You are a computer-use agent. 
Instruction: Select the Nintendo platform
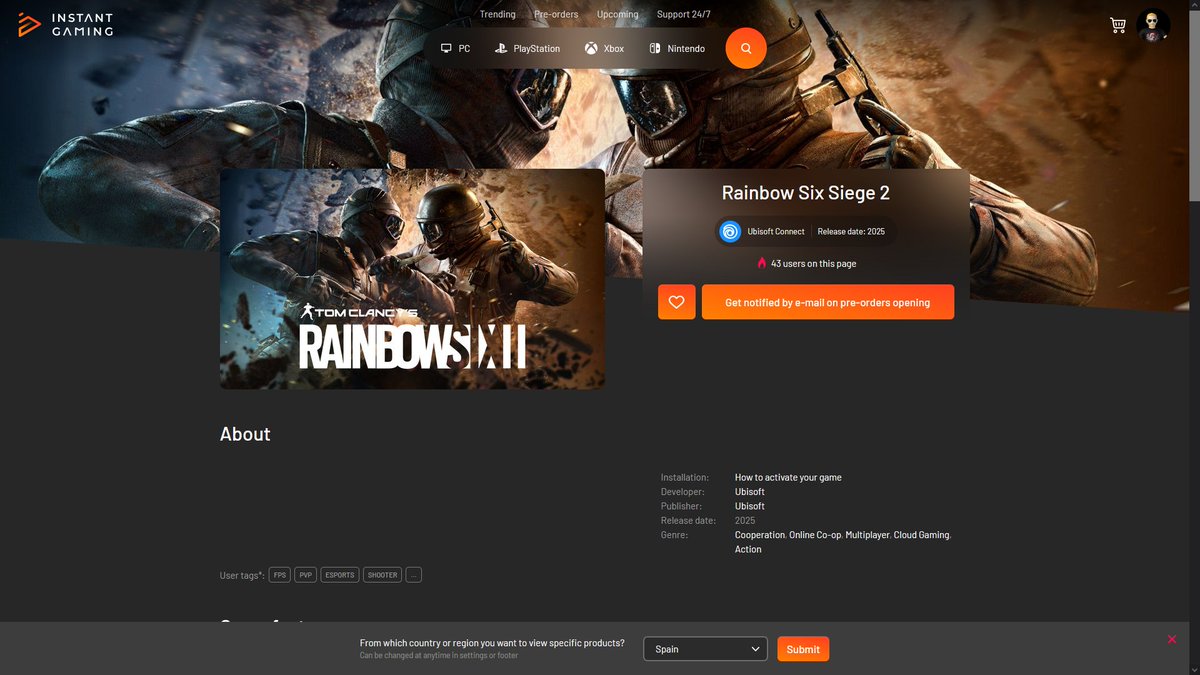(x=676, y=47)
